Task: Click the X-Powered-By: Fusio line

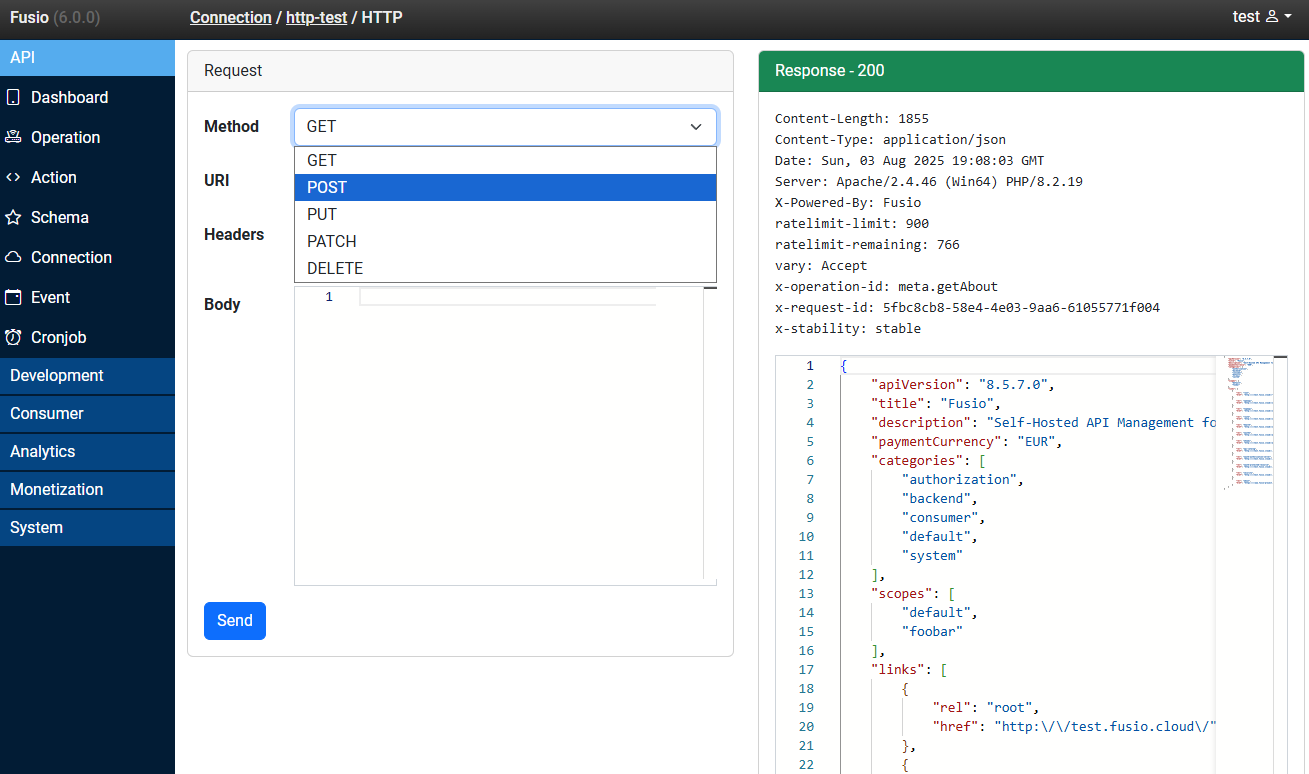Action: 848,202
